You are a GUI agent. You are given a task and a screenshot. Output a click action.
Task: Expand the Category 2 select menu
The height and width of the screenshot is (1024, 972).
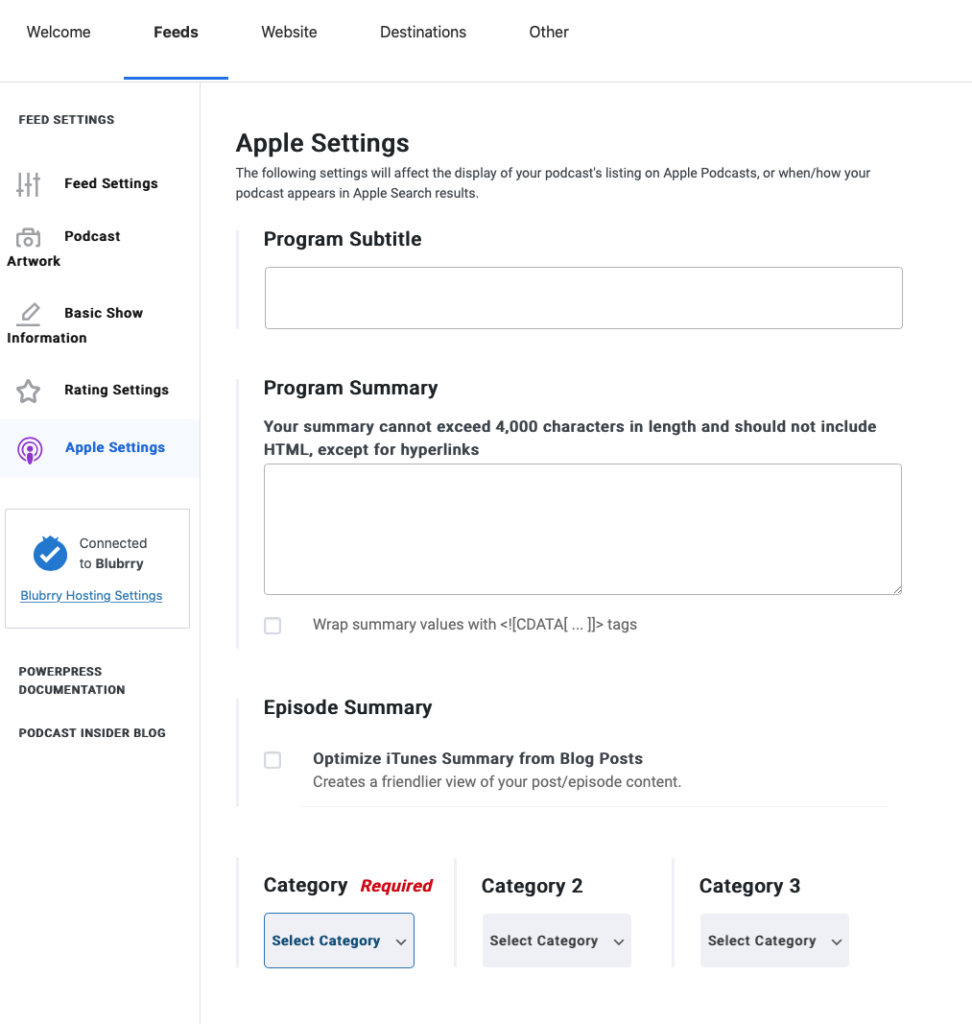tap(557, 940)
